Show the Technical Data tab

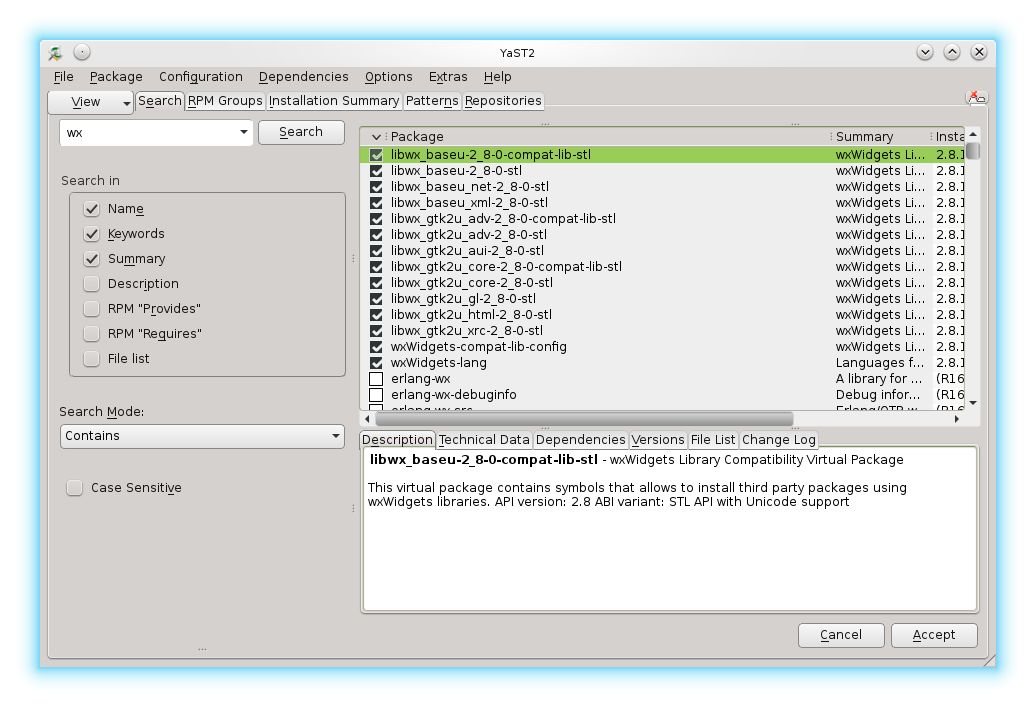pos(484,440)
